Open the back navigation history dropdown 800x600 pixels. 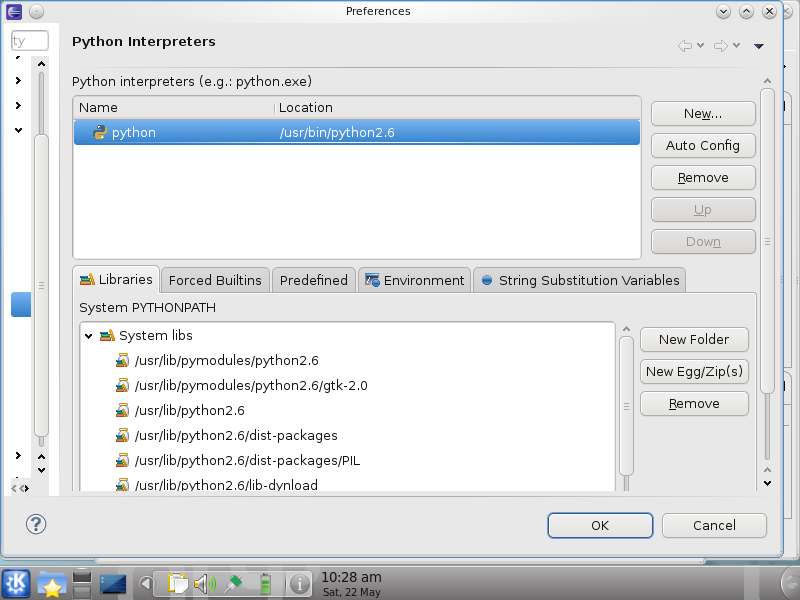click(x=701, y=45)
